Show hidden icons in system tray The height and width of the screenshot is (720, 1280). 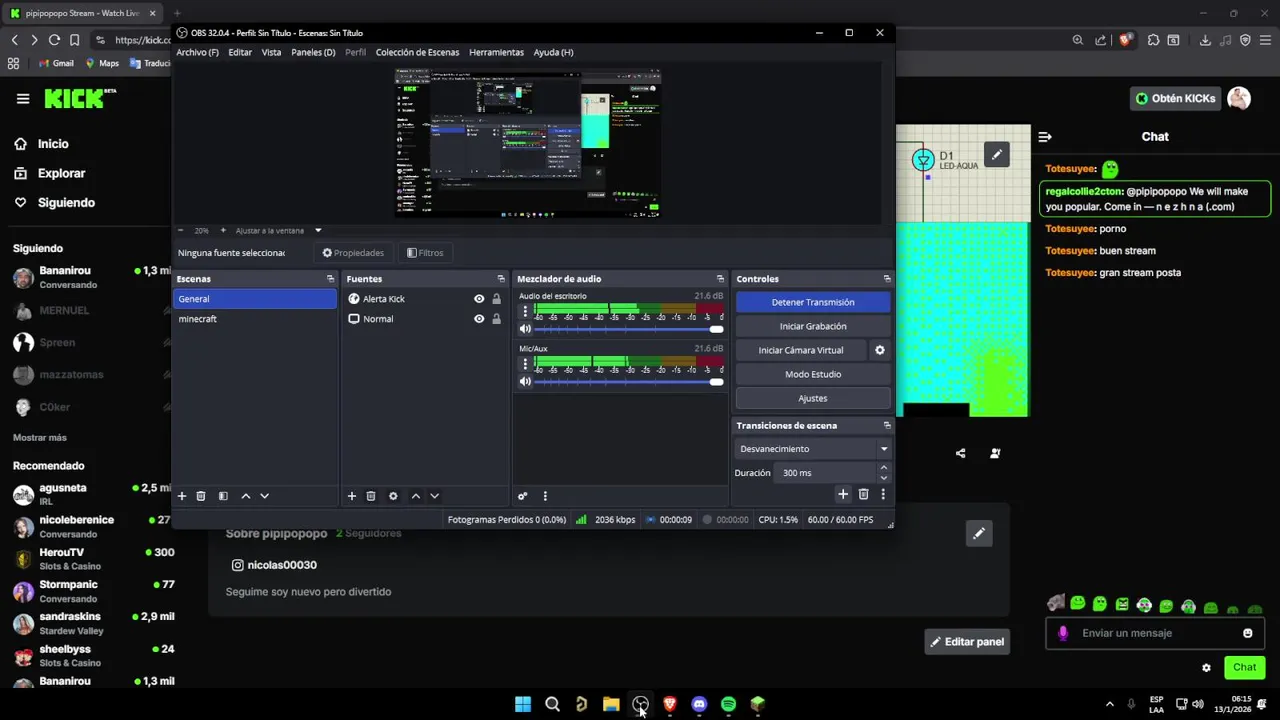tap(1109, 704)
